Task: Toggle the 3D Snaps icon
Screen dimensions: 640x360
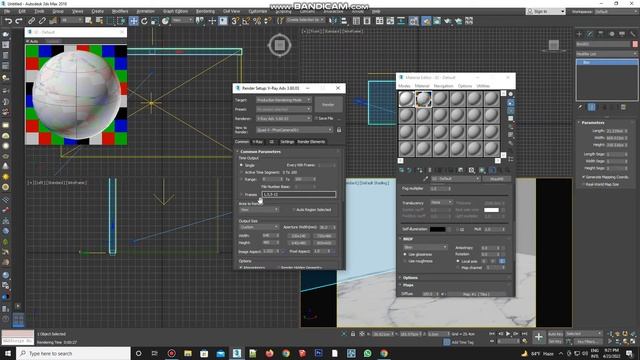Action: (235, 21)
